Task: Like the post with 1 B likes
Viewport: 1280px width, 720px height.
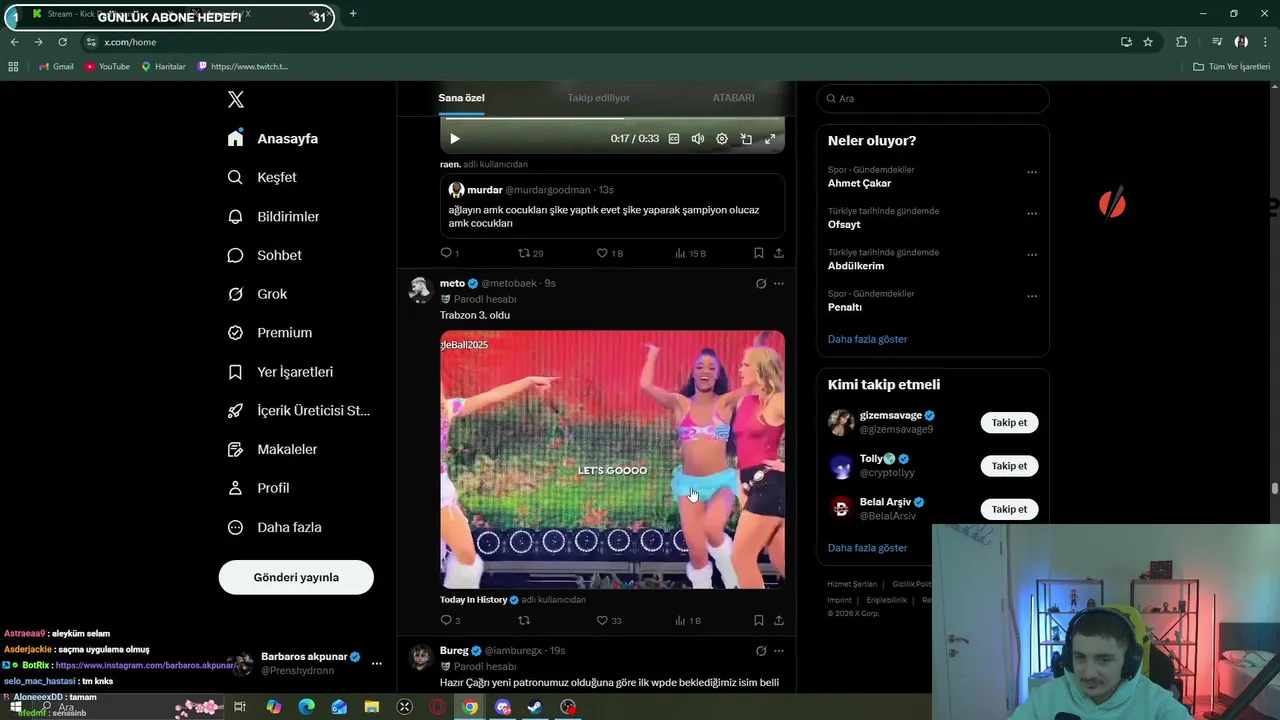Action: pyautogui.click(x=609, y=253)
